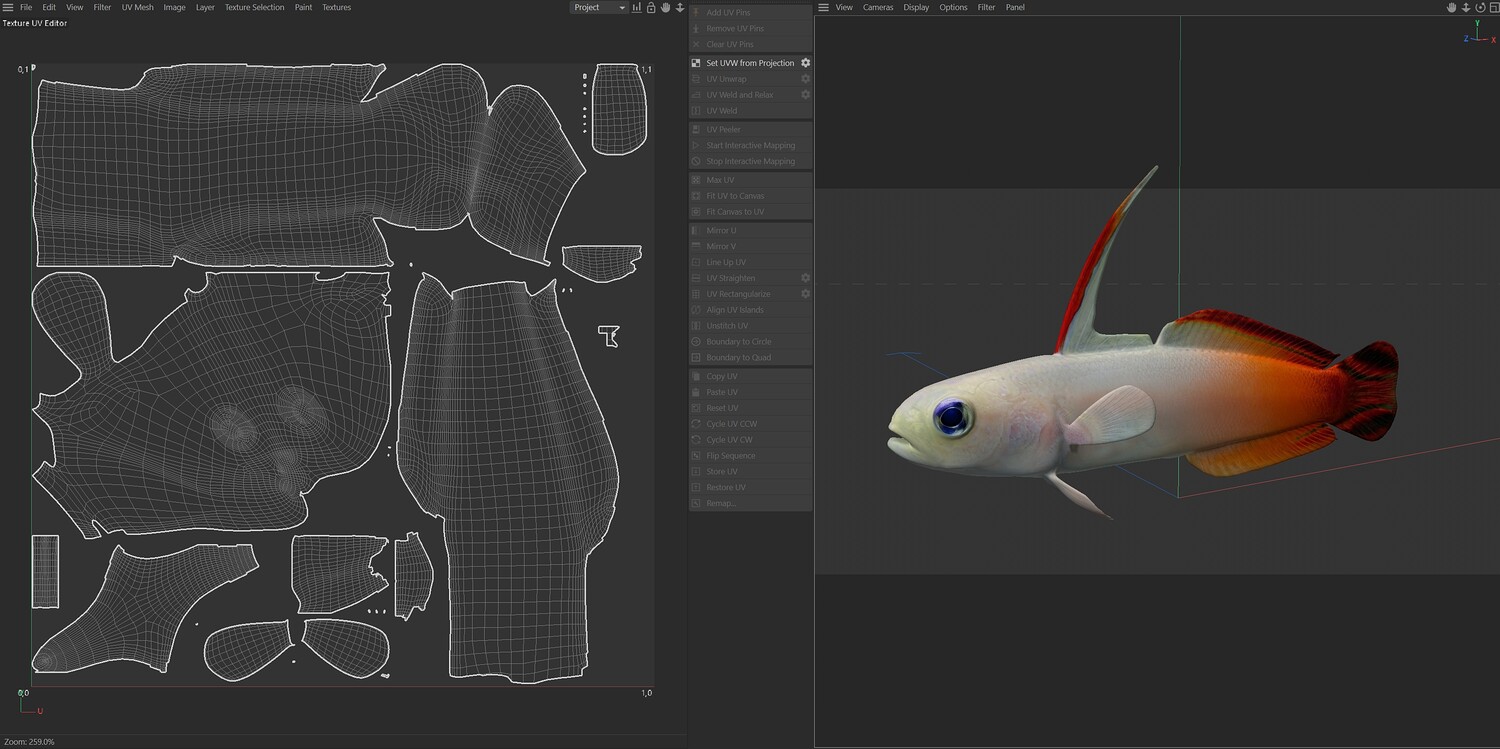Click Unstitch UV
The height and width of the screenshot is (749, 1500).
point(750,326)
